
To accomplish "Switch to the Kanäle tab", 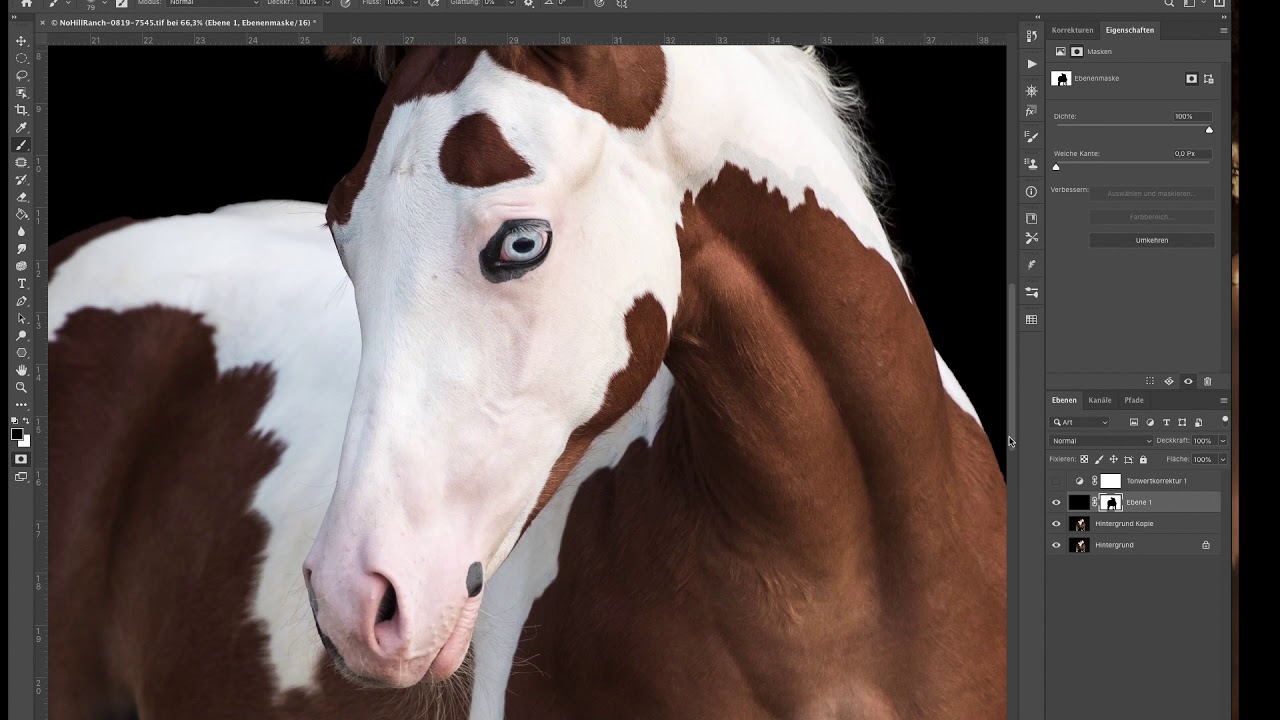I will point(1100,400).
